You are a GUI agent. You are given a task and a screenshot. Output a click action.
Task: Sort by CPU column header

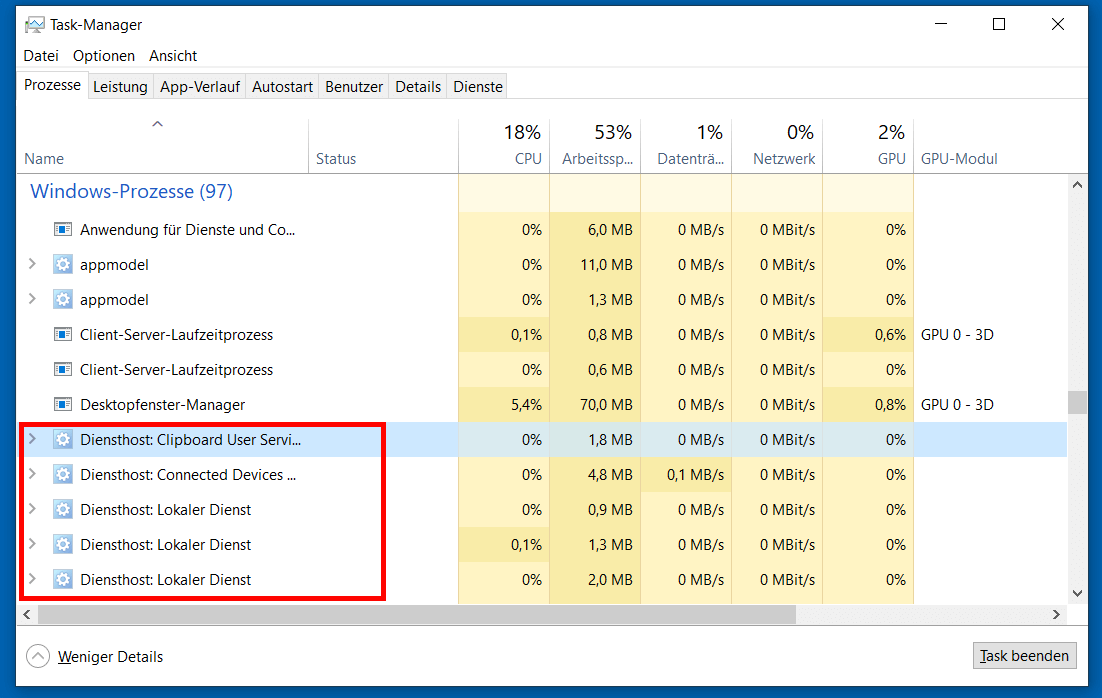coord(504,146)
